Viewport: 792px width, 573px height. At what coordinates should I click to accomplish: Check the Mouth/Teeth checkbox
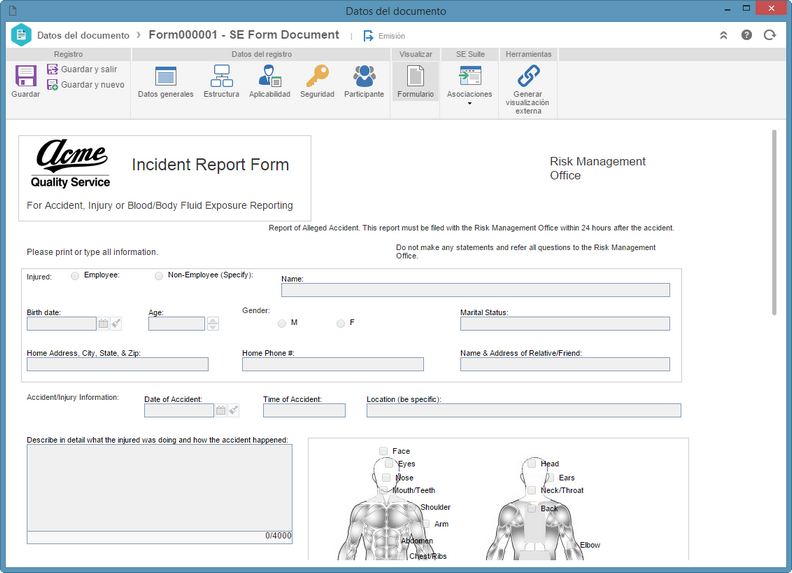coord(383,490)
